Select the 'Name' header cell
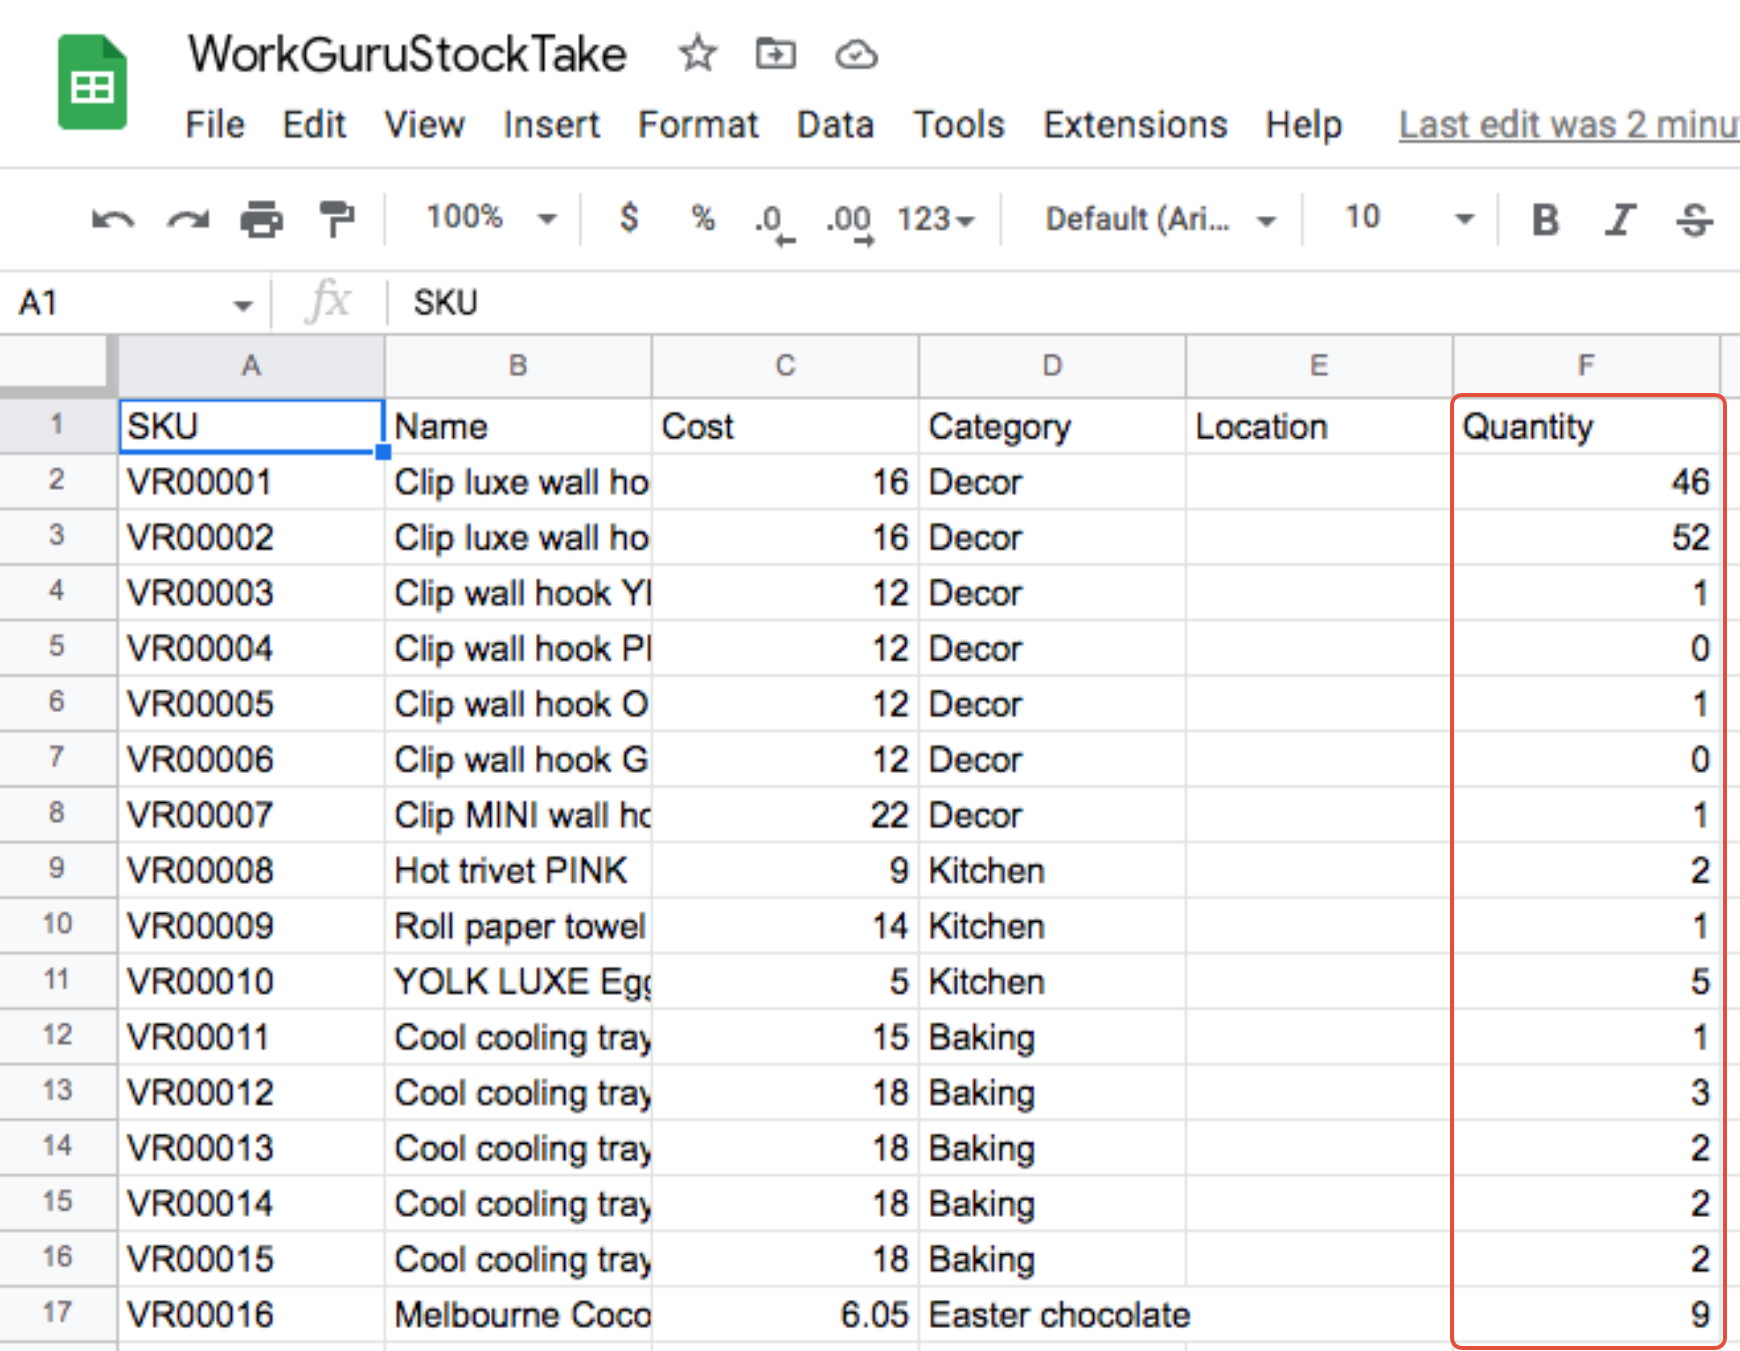 pyautogui.click(x=518, y=426)
